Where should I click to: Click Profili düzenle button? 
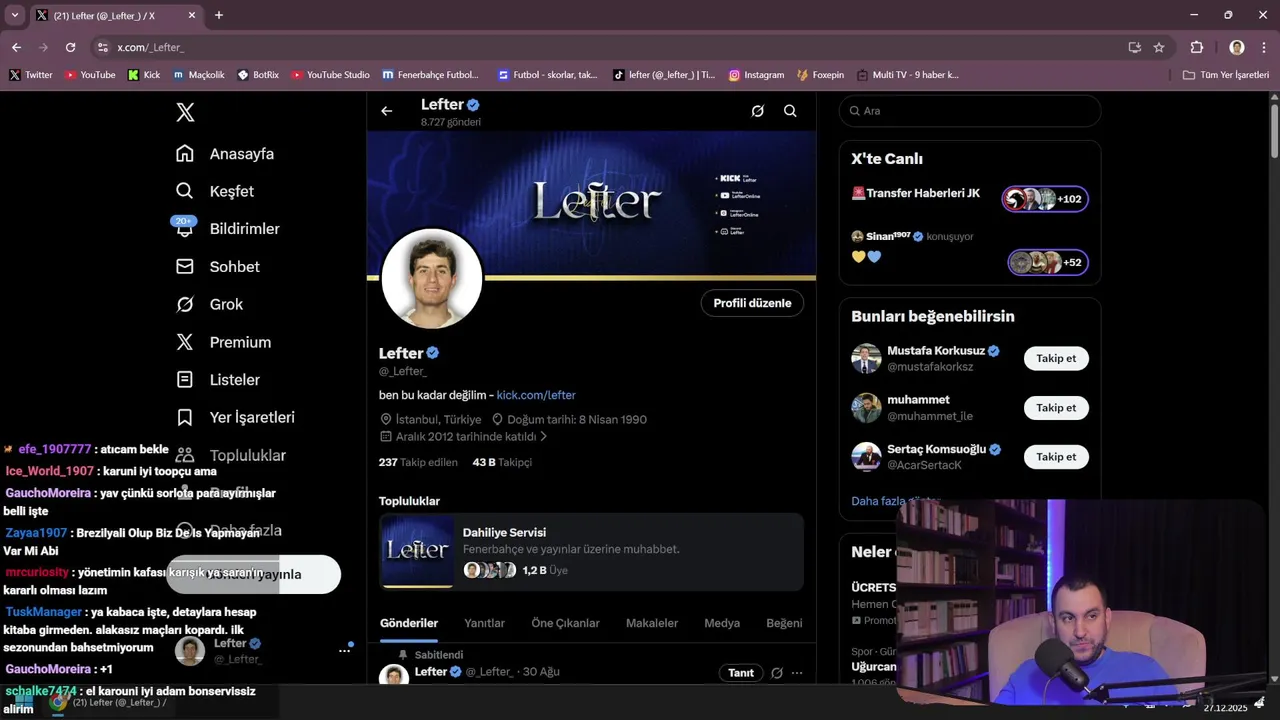pos(752,303)
